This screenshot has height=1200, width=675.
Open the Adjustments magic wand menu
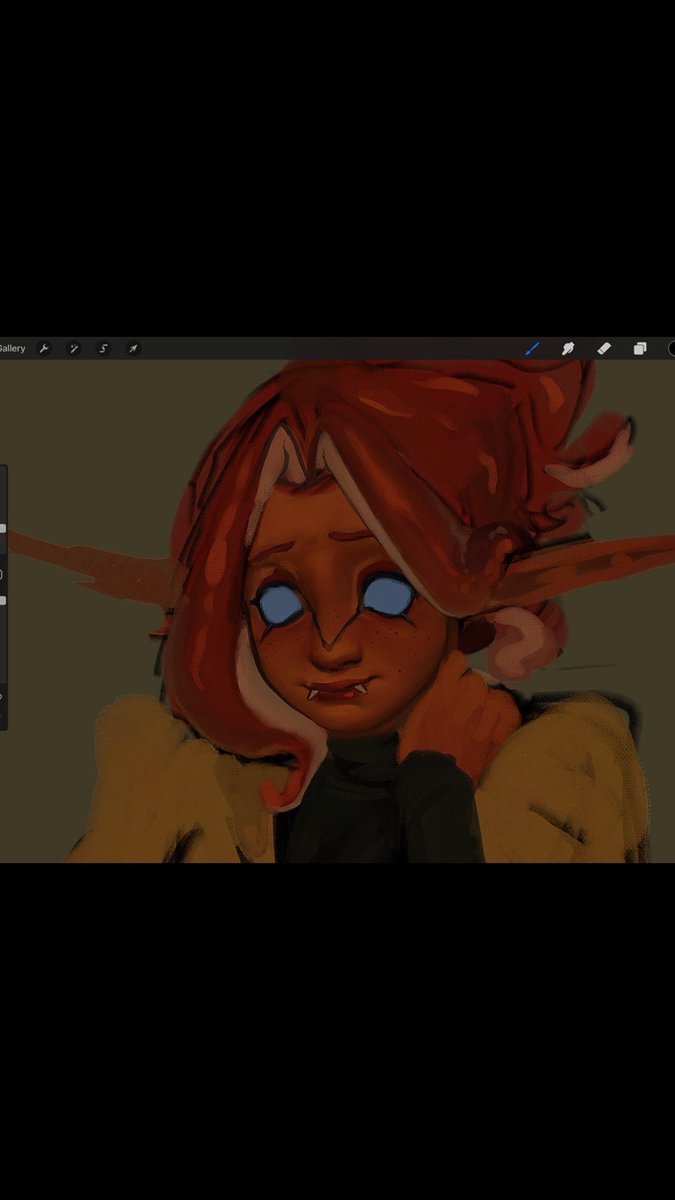(x=73, y=349)
